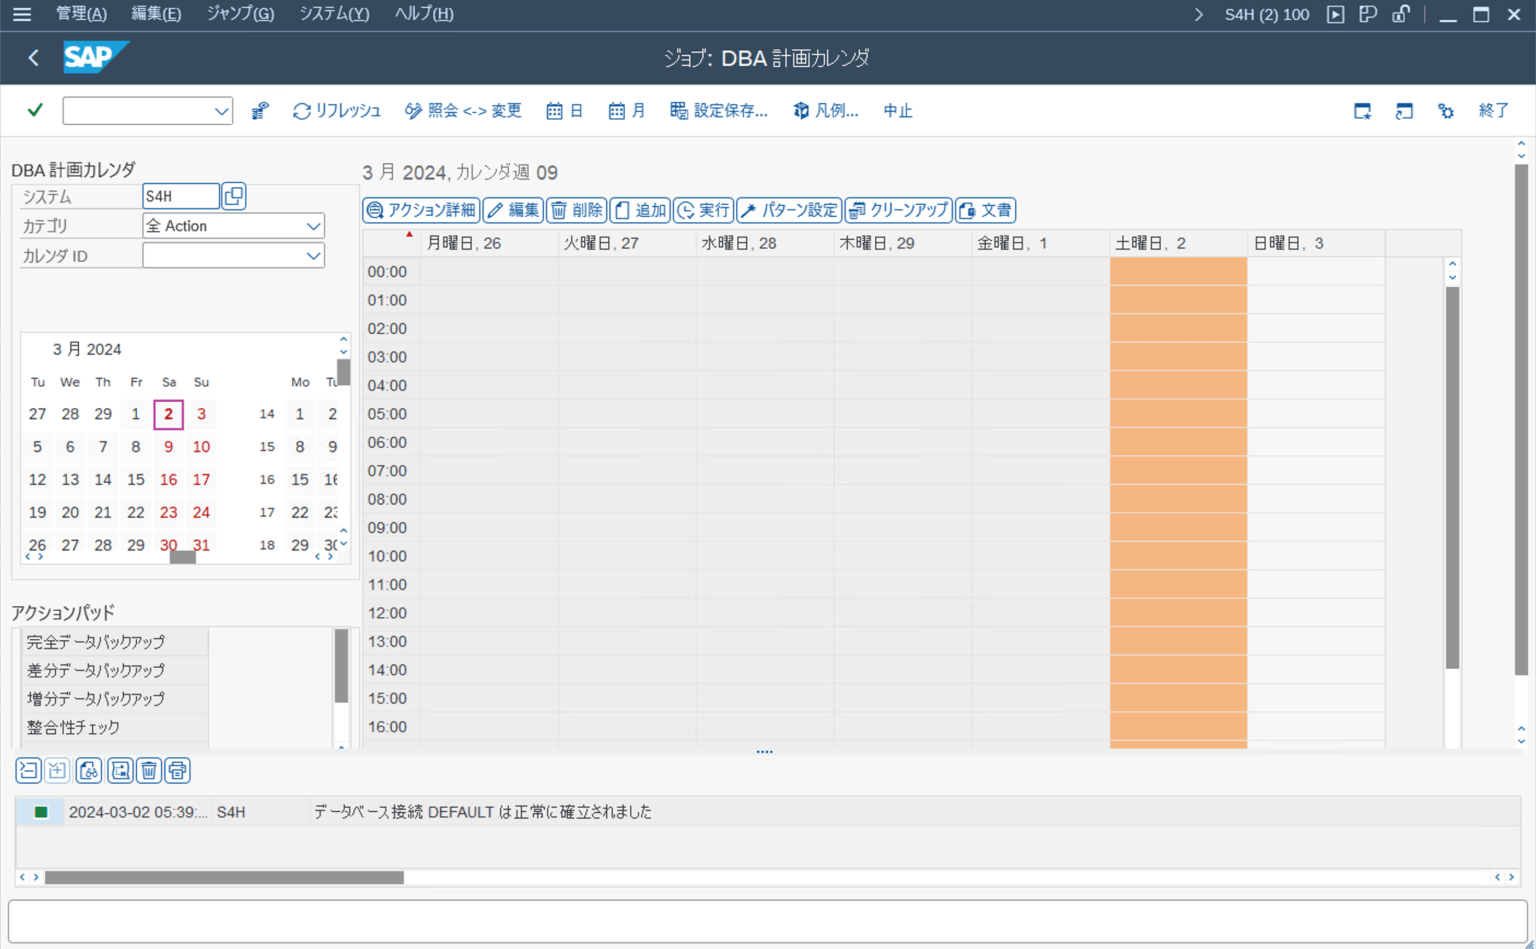This screenshot has width=1536, height=949.
Task: Click the パターン設定 button
Action: click(789, 210)
